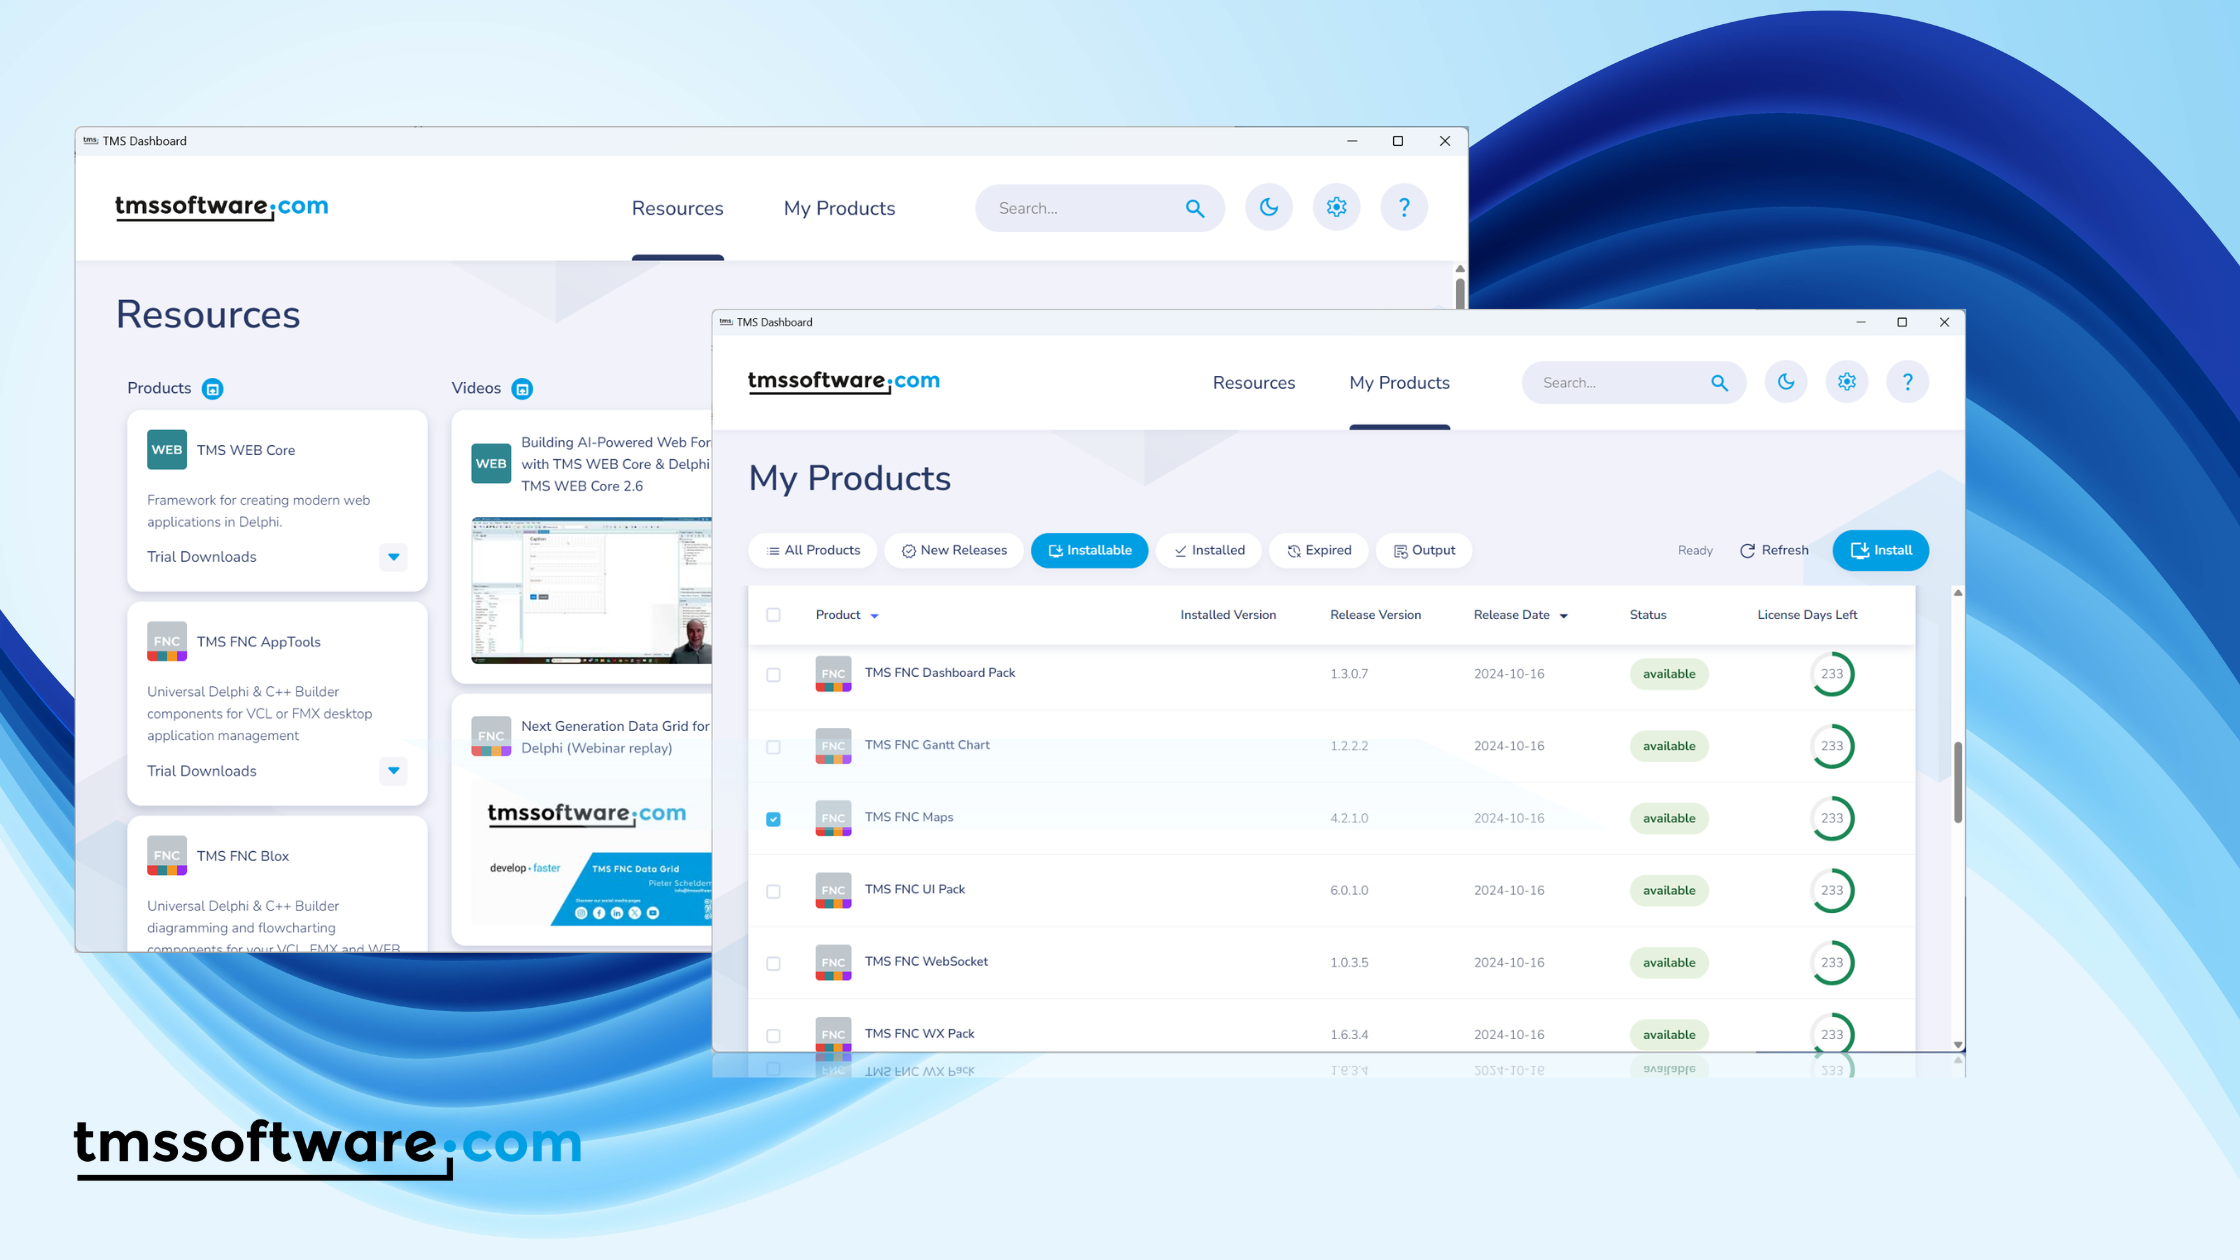Open settings gear in My Products window
The width and height of the screenshot is (2240, 1260).
click(1846, 382)
